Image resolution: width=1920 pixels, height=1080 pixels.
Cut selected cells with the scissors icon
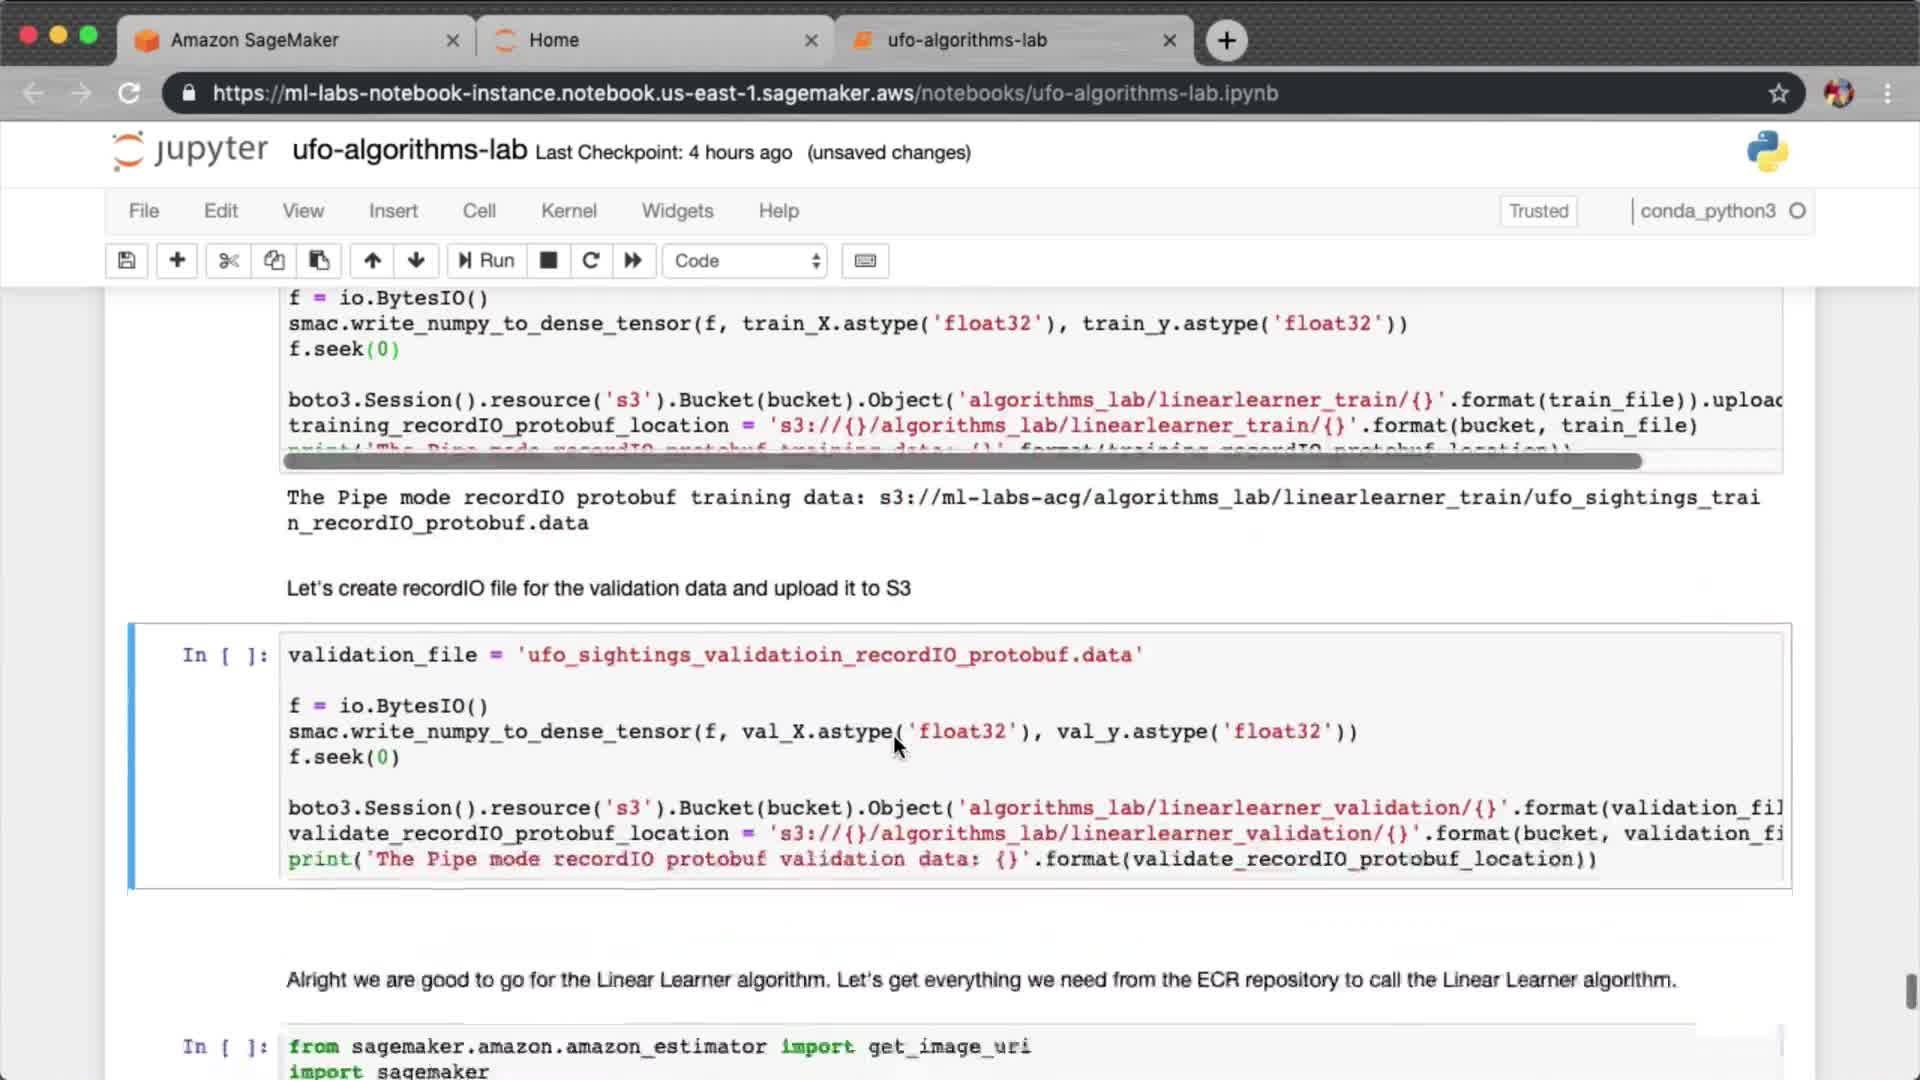tap(229, 261)
